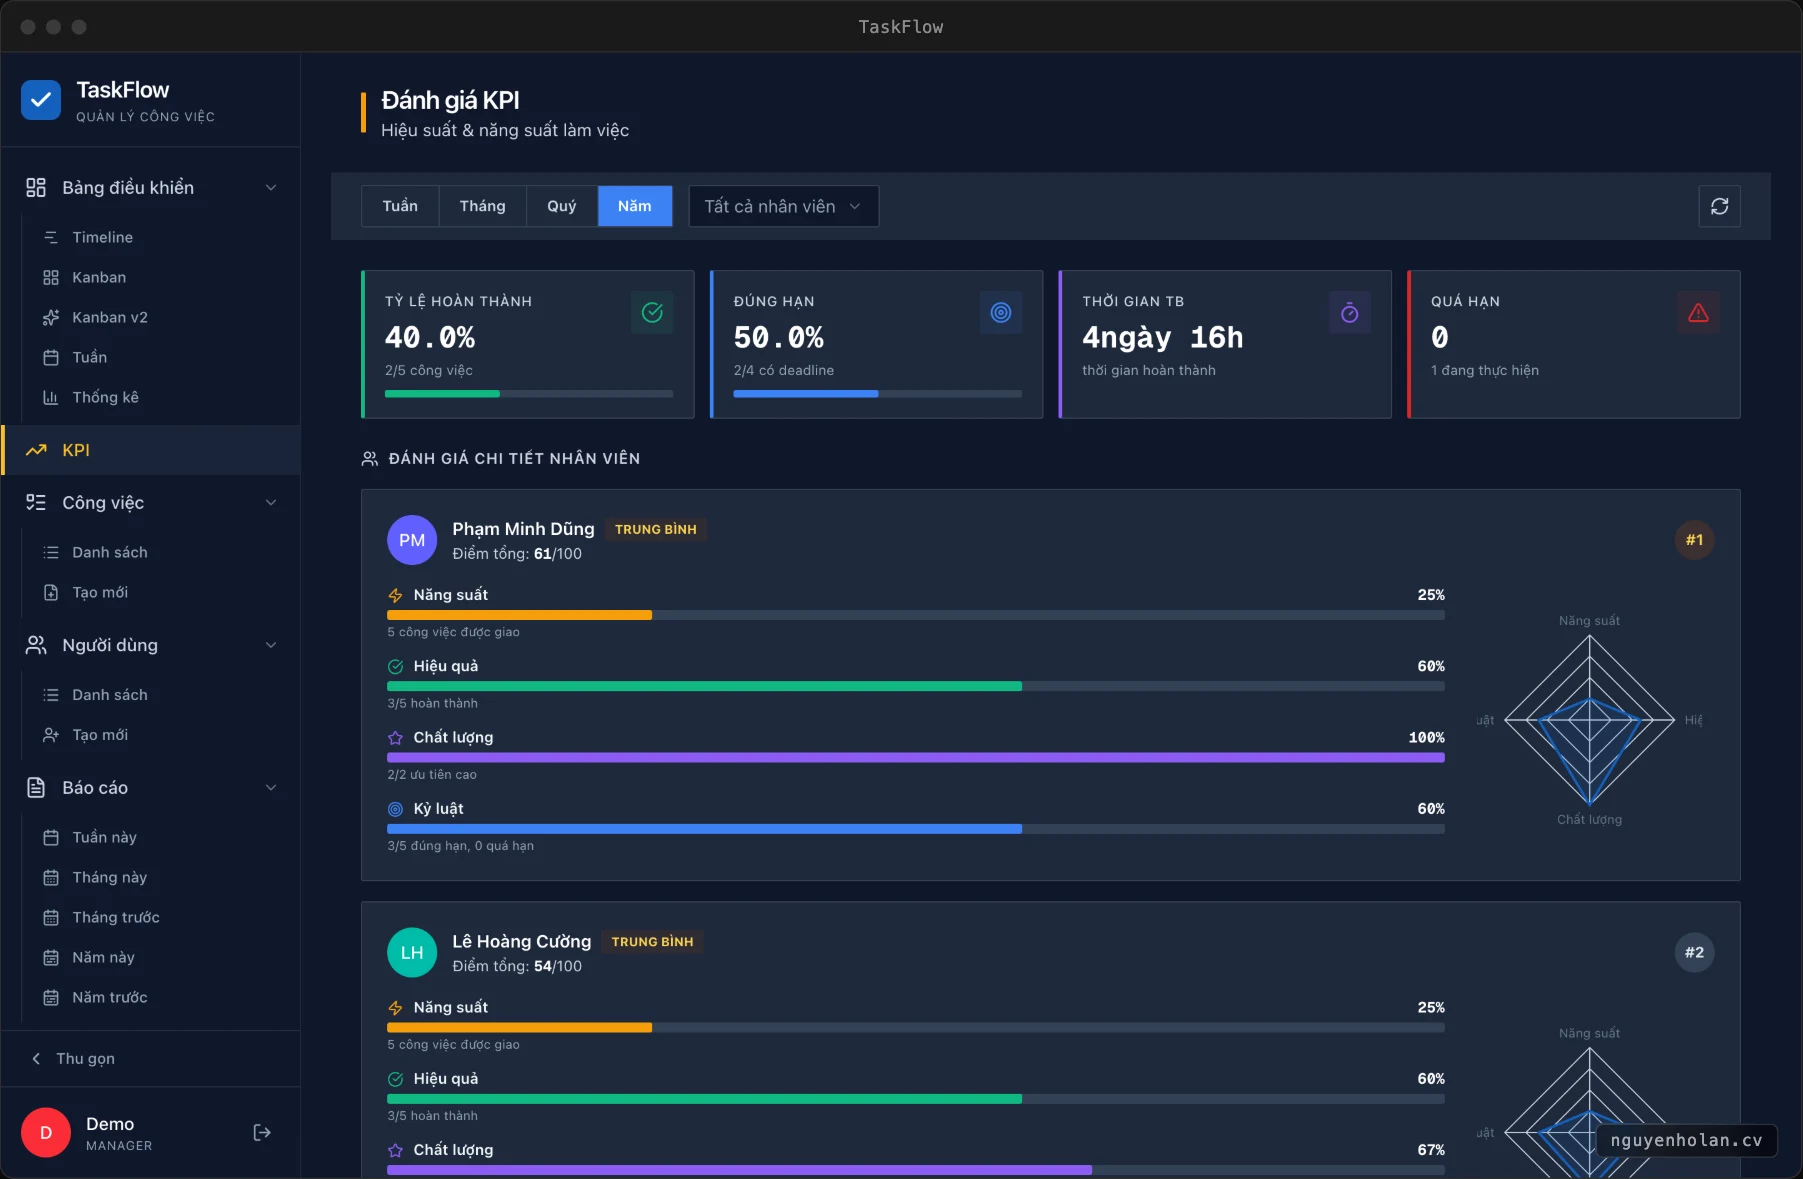1803x1179 pixels.
Task: Click Phạm Minh Dũng's Năng suất progress bar
Action: pos(916,615)
